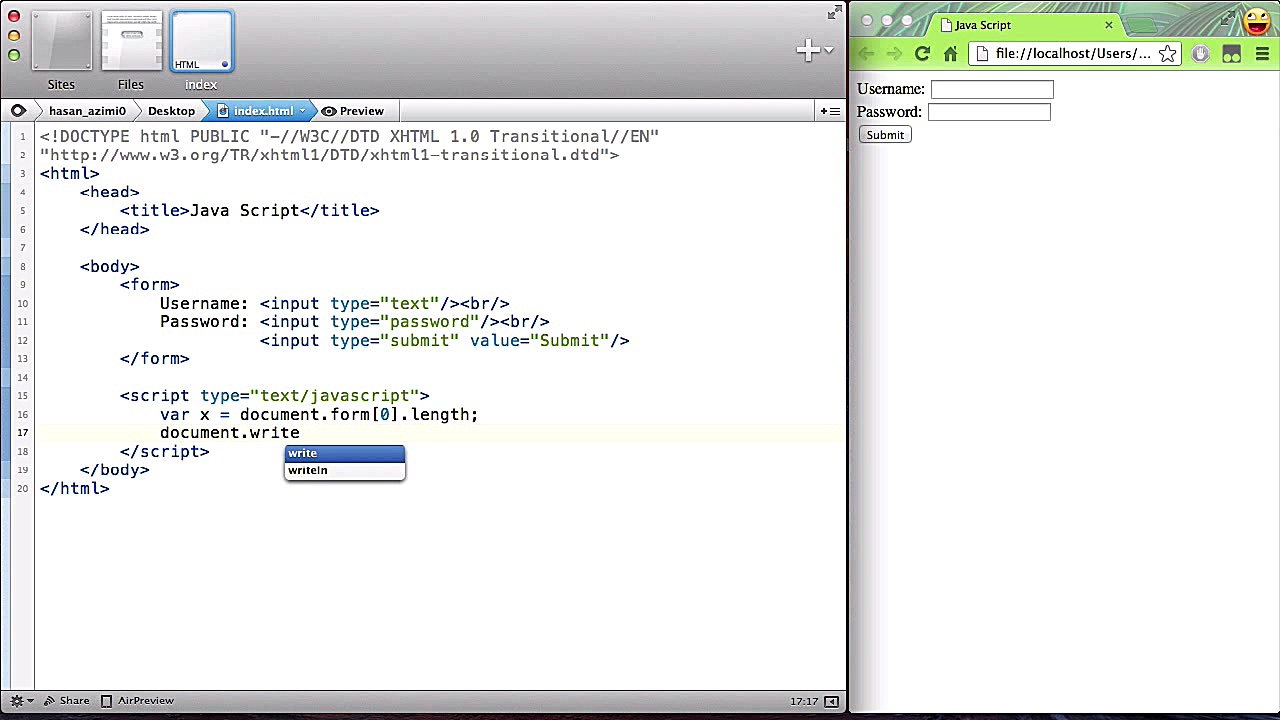Image resolution: width=1280 pixels, height=720 pixels.
Task: Choose 'write' from the autocomplete list
Action: (345, 453)
